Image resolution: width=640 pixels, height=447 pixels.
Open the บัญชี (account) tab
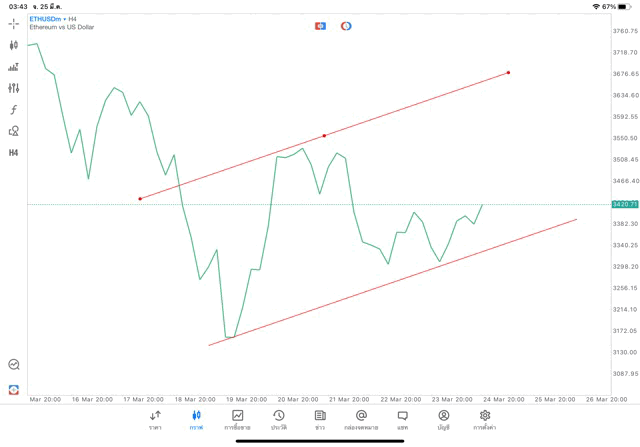click(443, 419)
